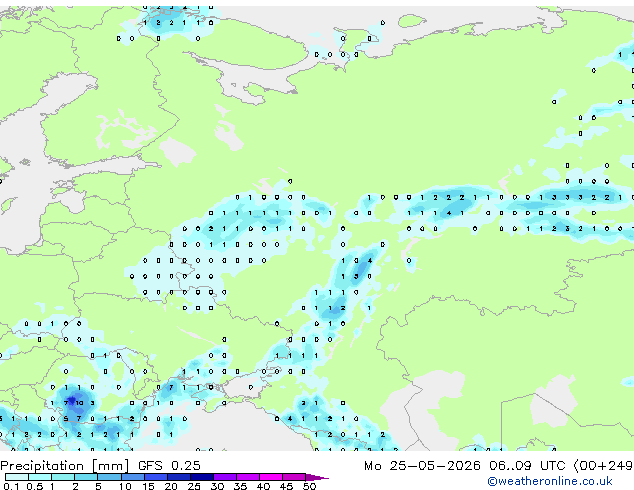
Task: Click the 1–2 mm legend swatch
Action: coord(63,477)
